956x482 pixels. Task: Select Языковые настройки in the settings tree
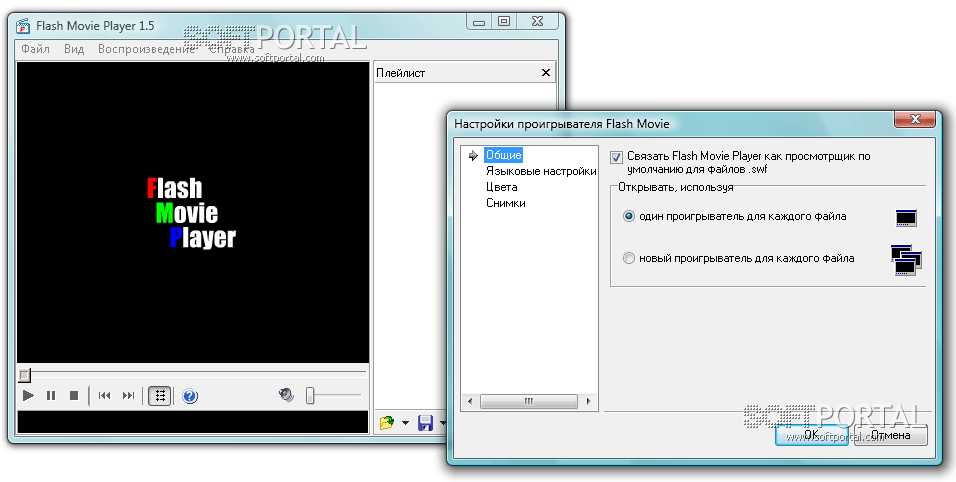[x=541, y=171]
